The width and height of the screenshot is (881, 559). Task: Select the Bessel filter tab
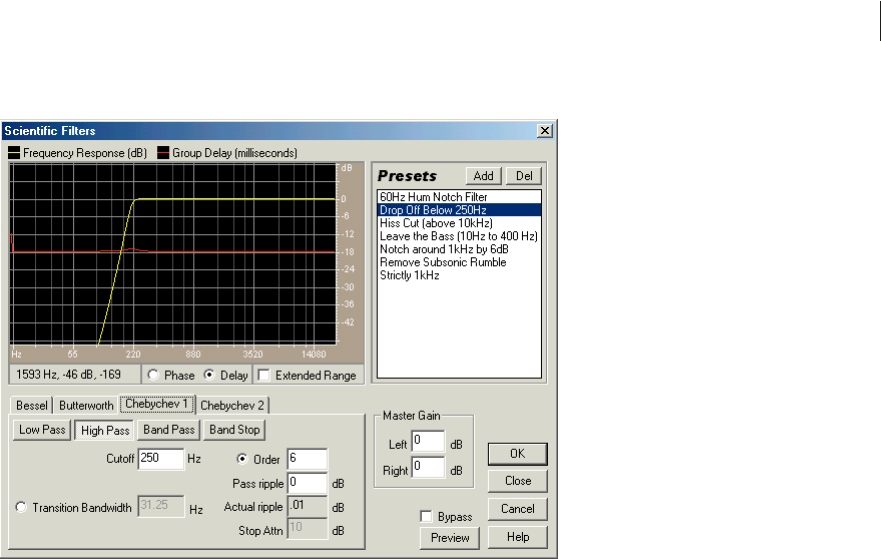pos(31,405)
